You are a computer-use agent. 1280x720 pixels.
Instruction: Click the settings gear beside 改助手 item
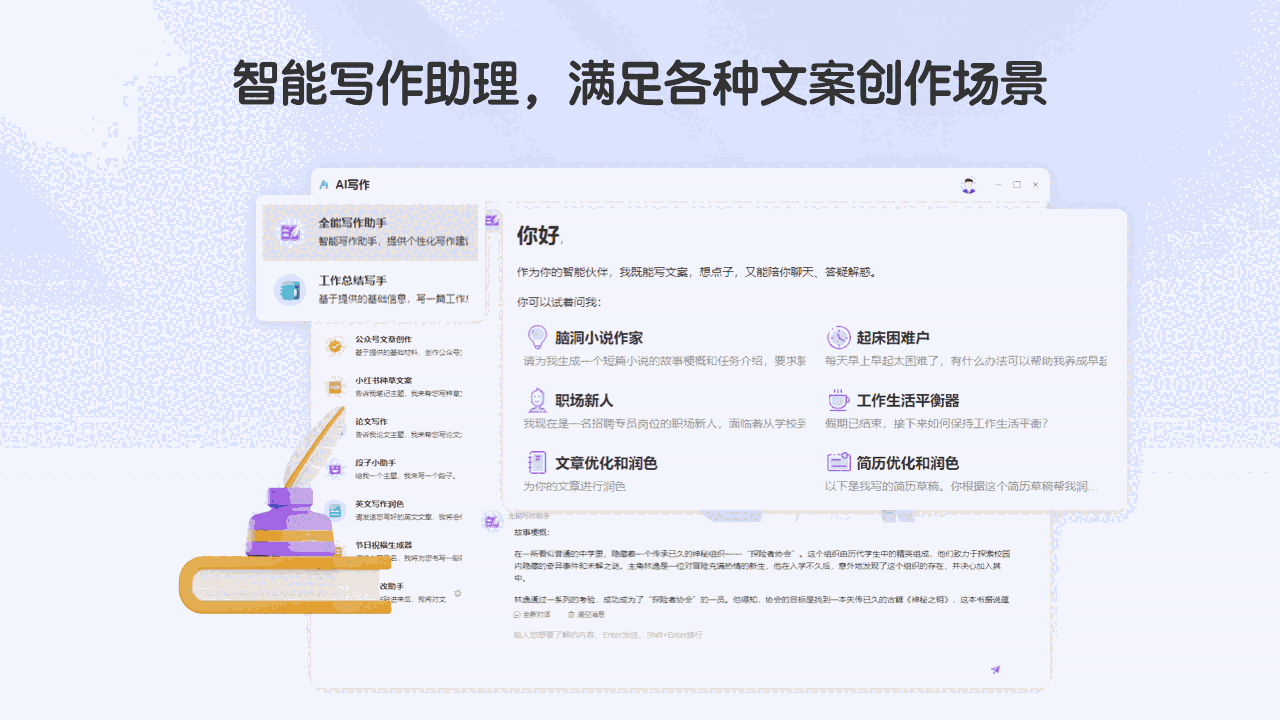(458, 593)
